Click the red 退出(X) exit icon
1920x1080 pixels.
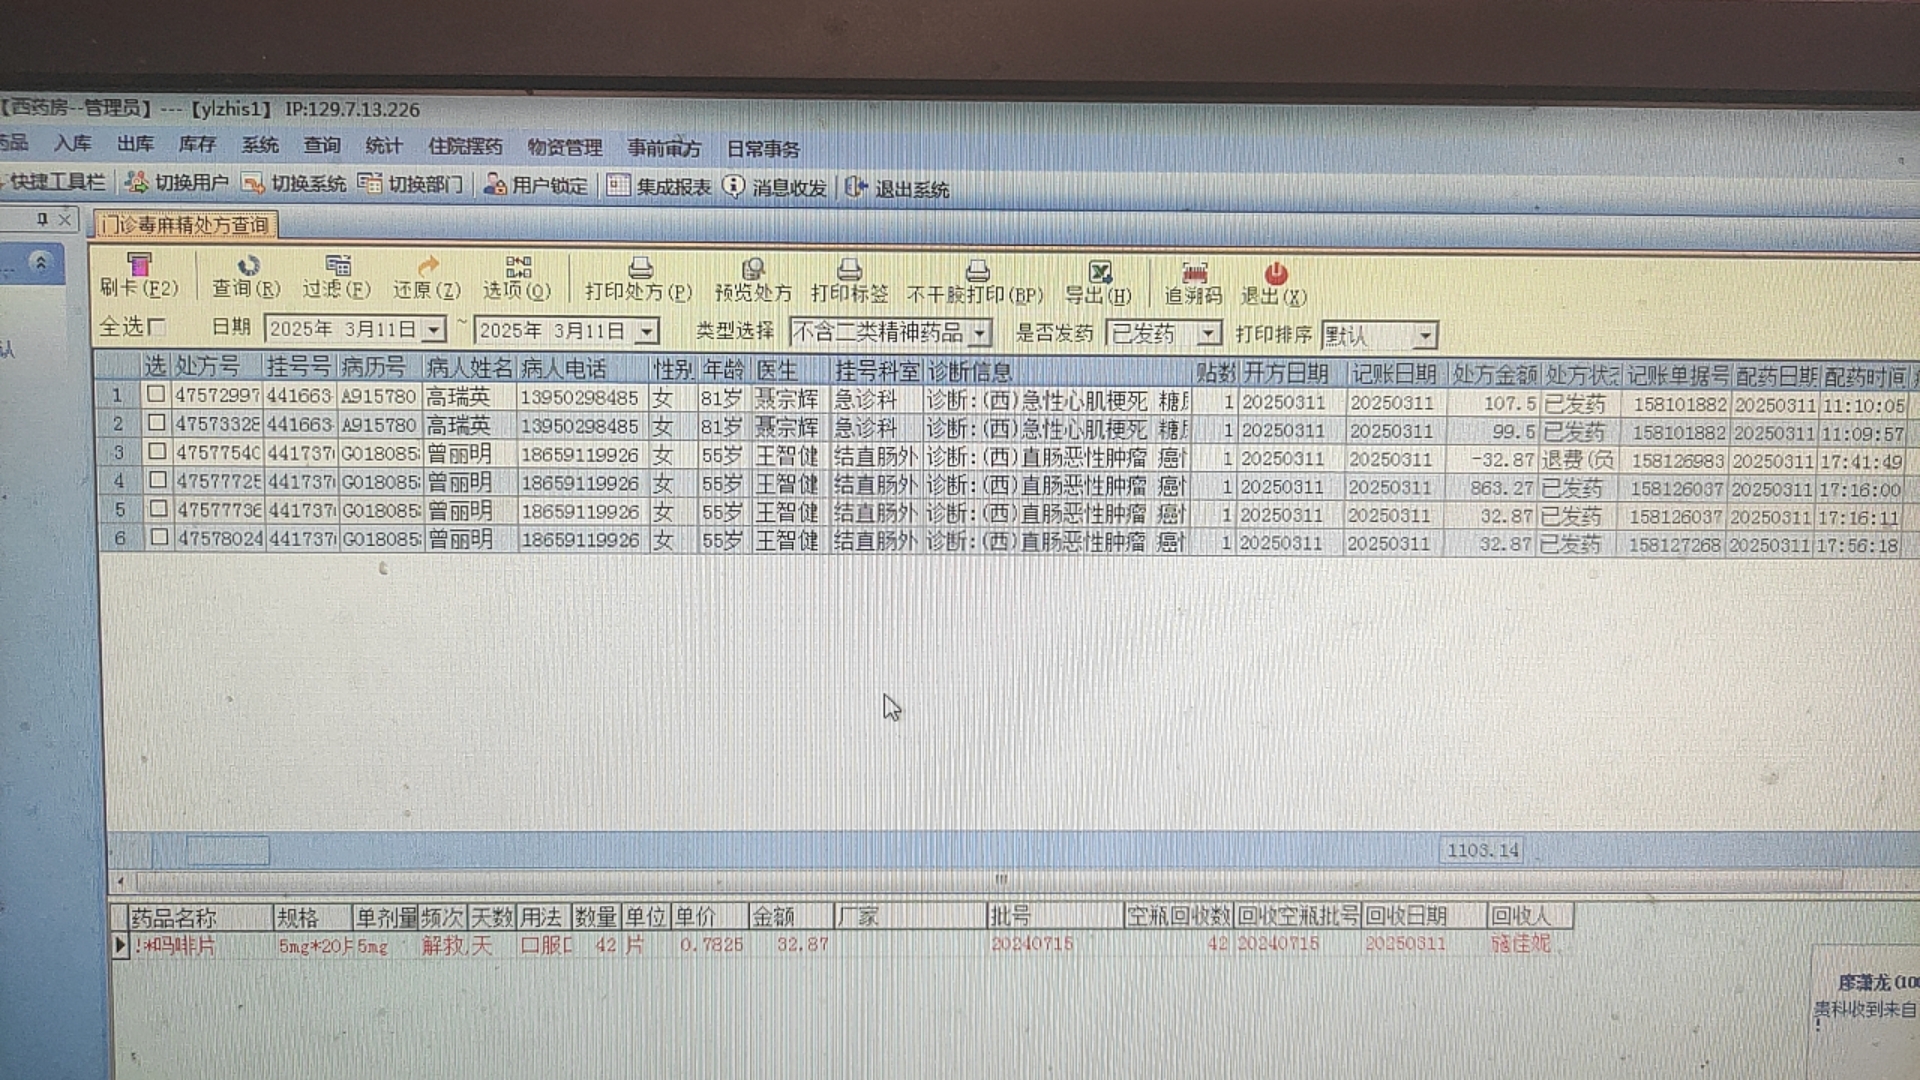tap(1275, 274)
